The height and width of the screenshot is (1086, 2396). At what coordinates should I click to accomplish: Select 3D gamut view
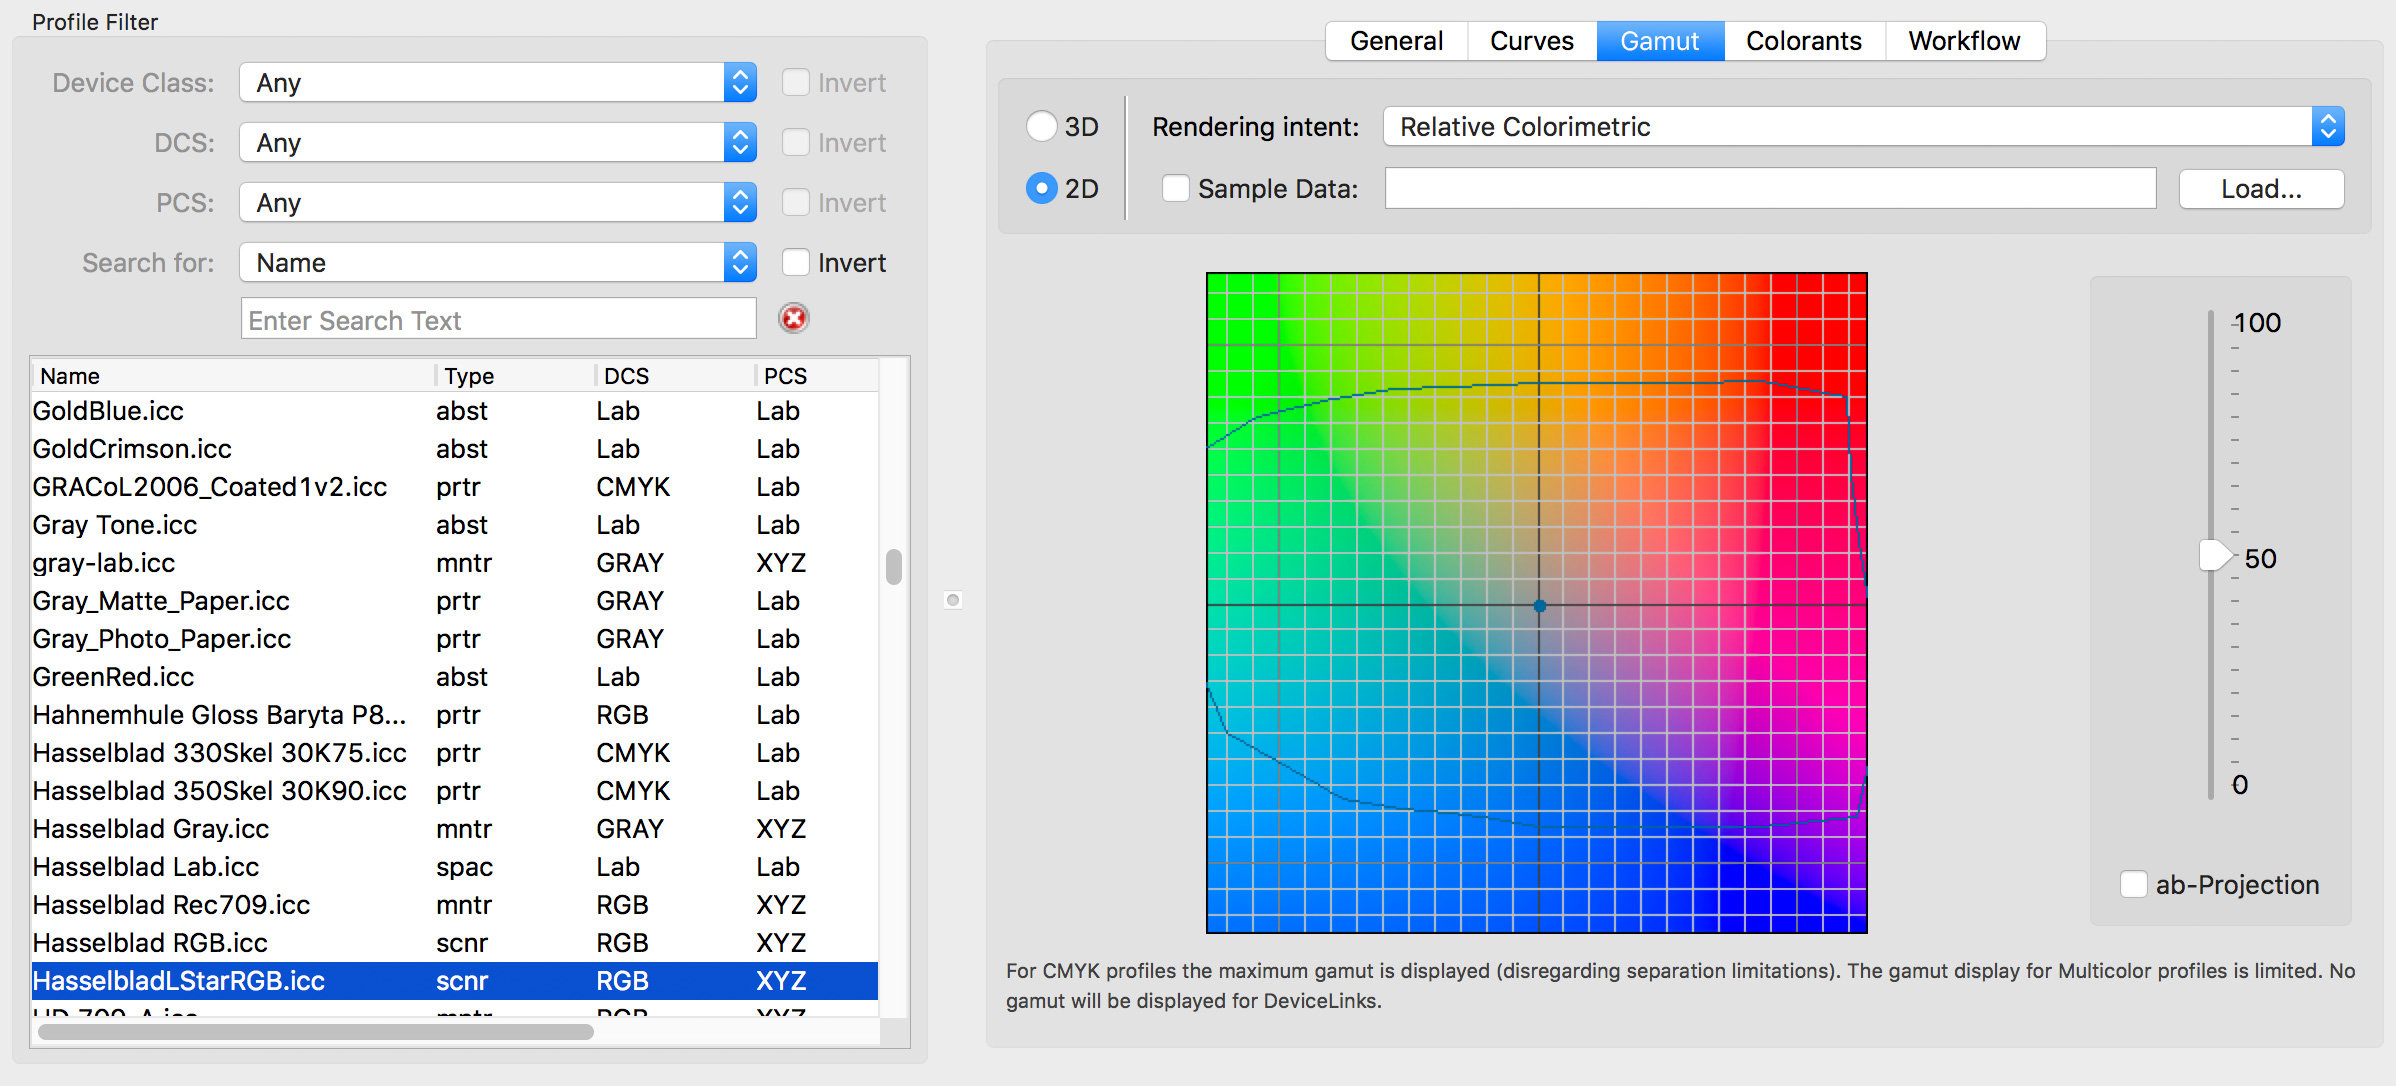click(x=1042, y=127)
